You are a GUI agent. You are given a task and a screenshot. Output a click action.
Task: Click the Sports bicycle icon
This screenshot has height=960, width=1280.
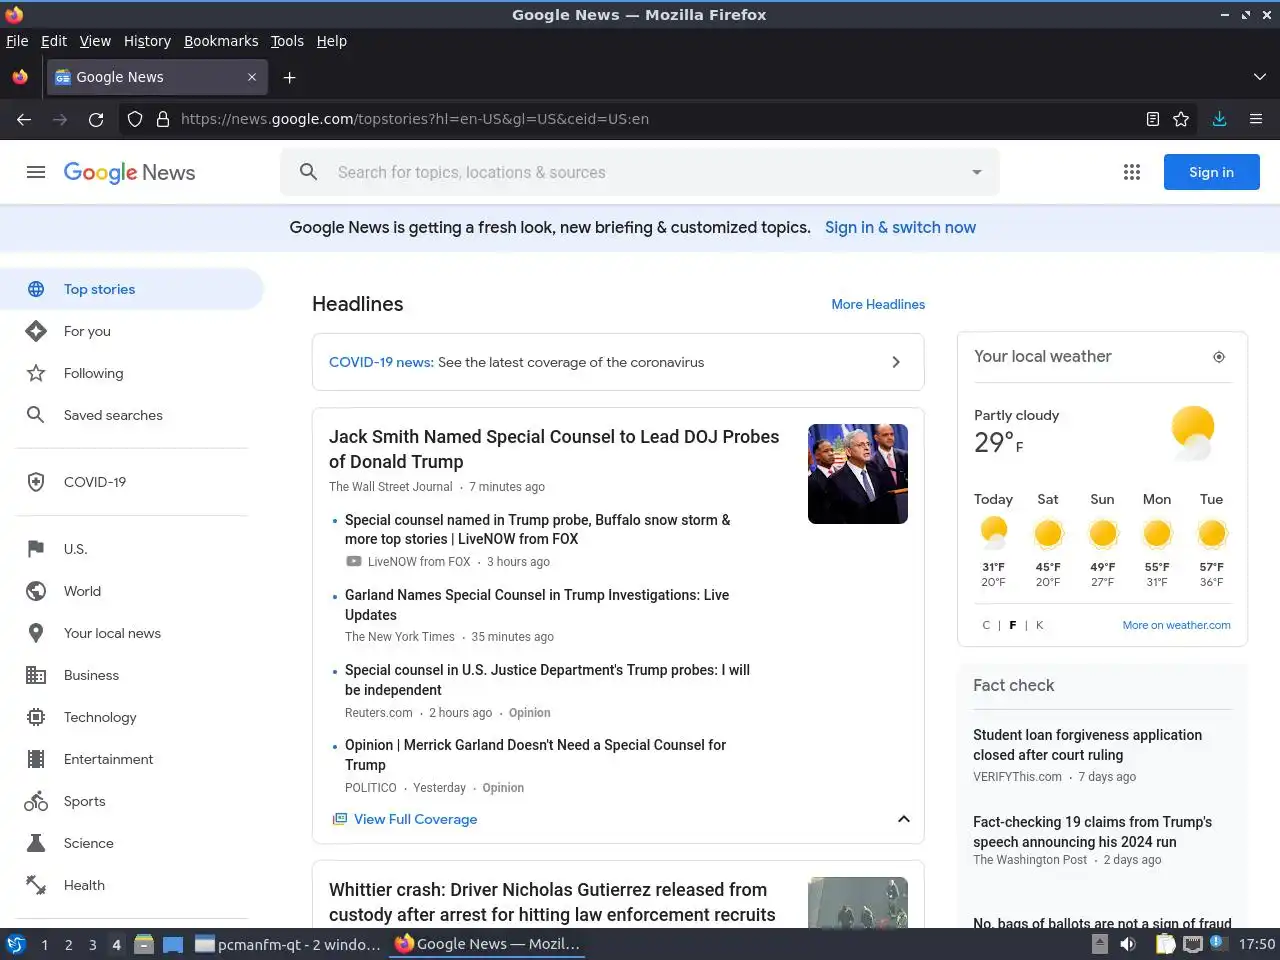(36, 801)
